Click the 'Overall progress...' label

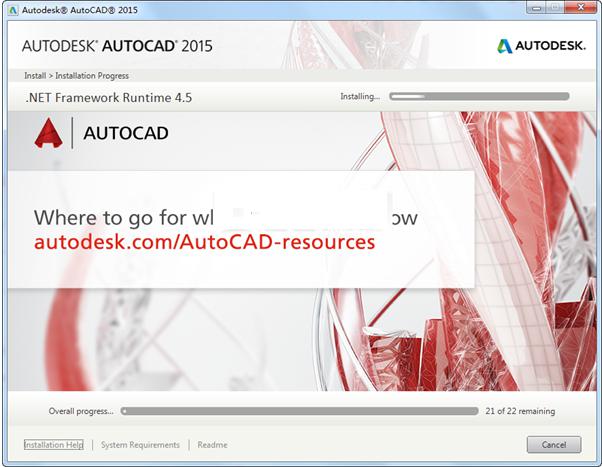[x=81, y=411]
